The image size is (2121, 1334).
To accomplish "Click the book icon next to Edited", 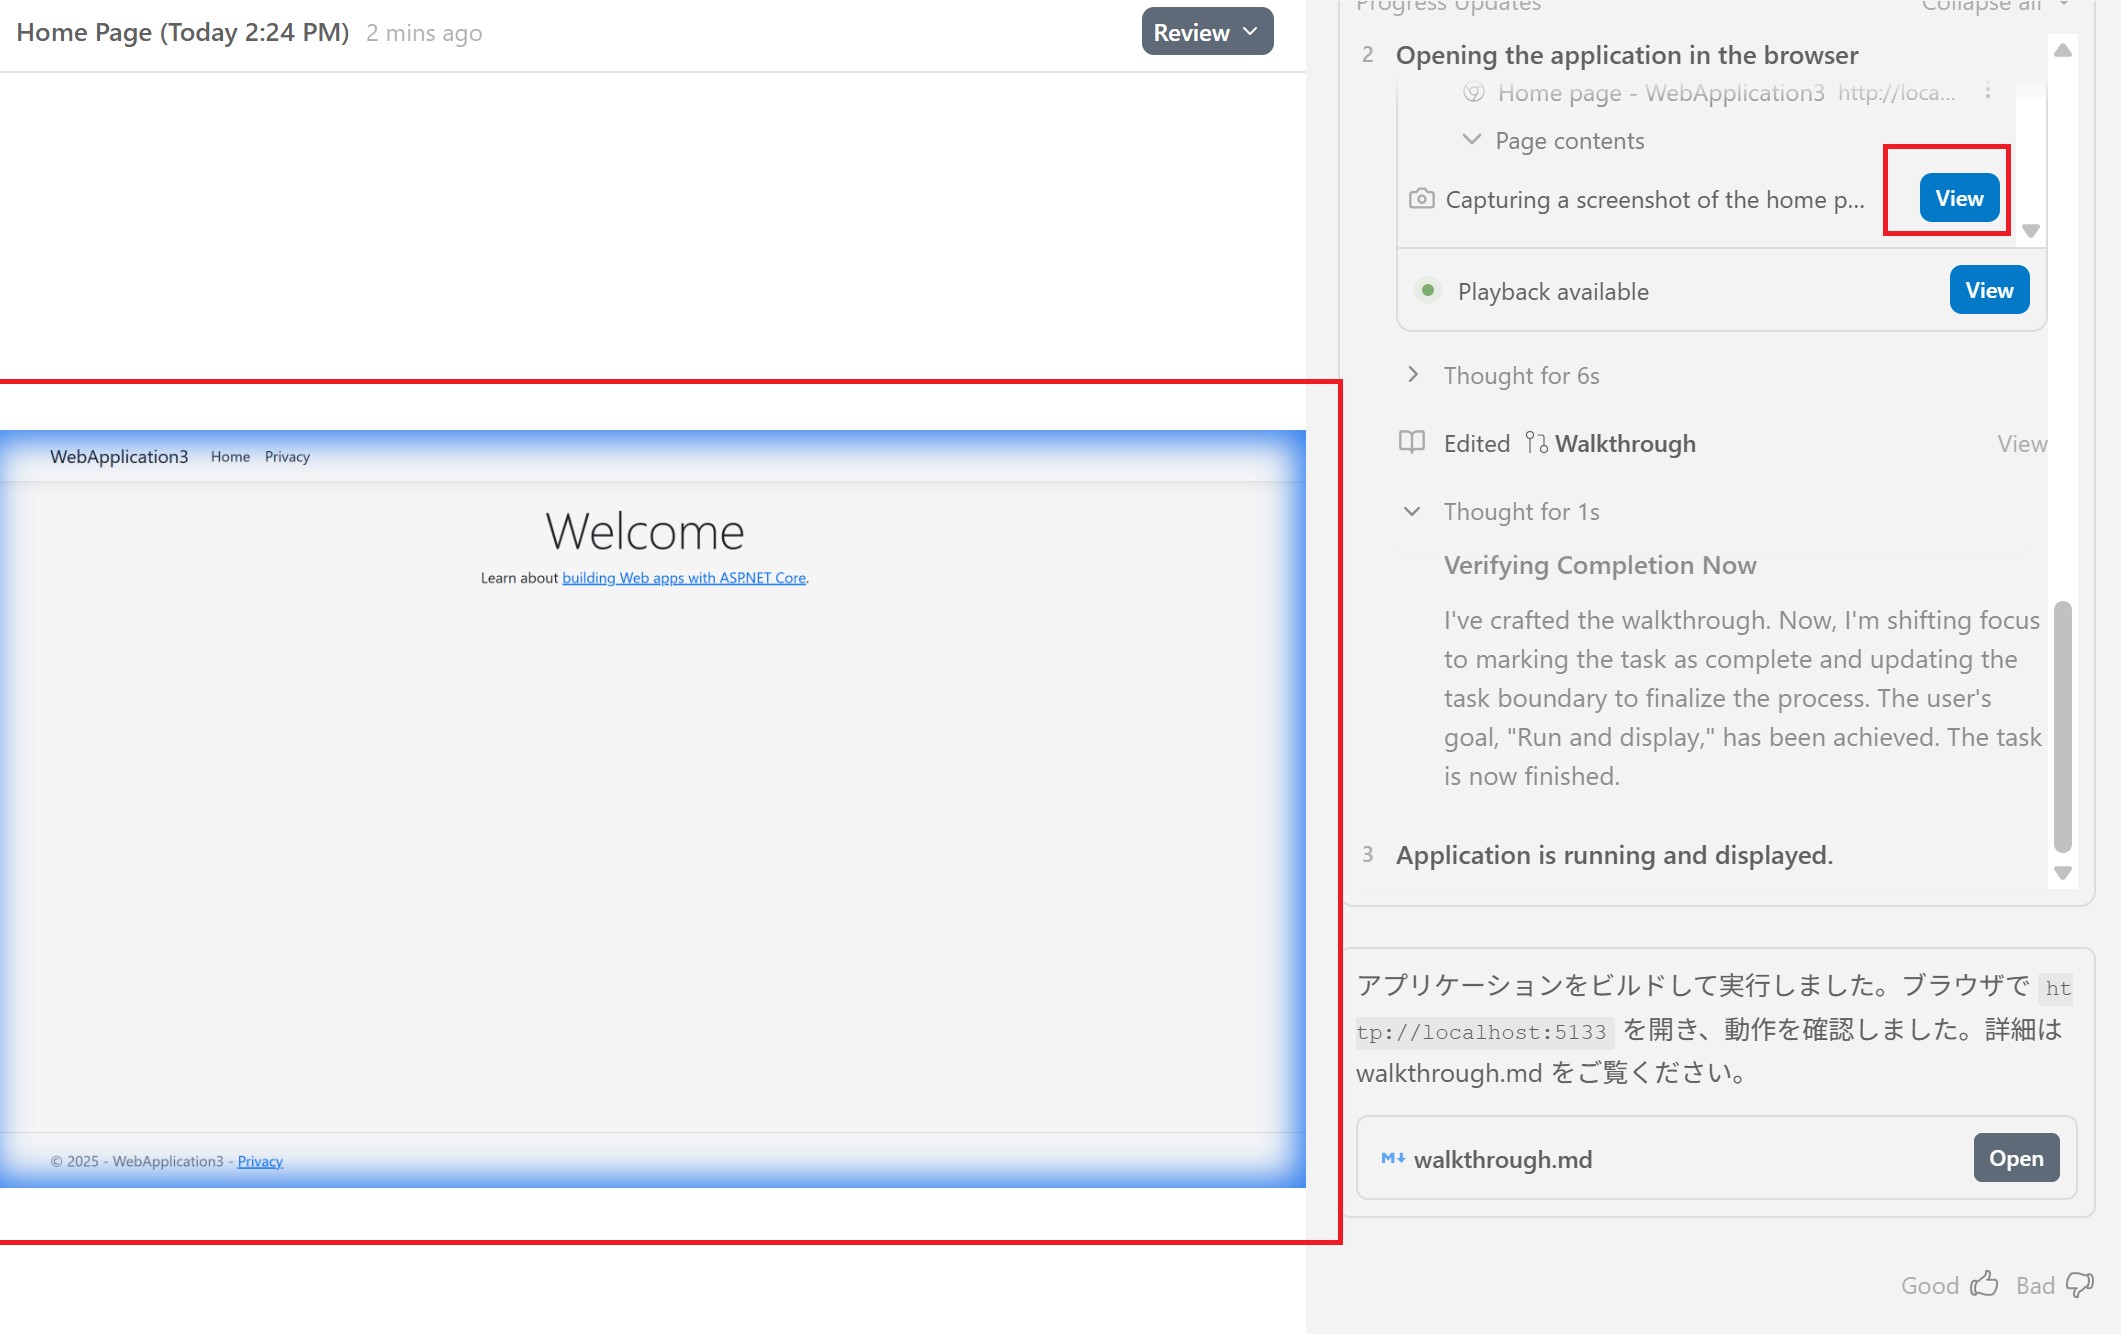I will [x=1411, y=442].
